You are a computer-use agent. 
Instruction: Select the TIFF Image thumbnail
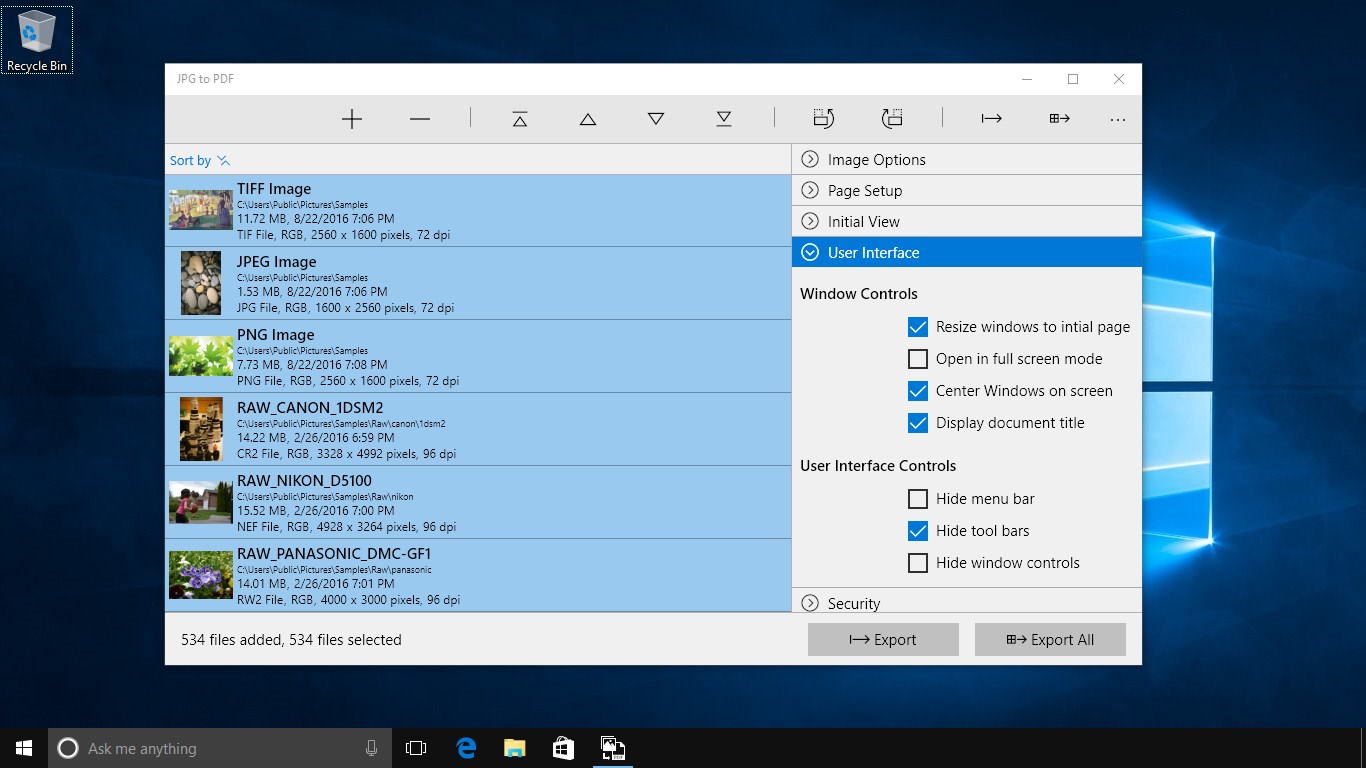[x=200, y=210]
